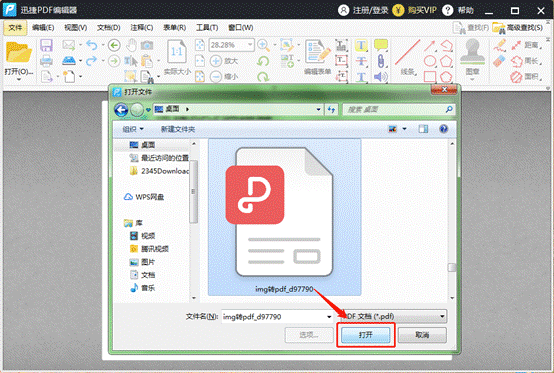Select the Hand pan tool
Screen dimensions: 554x373
click(x=131, y=45)
